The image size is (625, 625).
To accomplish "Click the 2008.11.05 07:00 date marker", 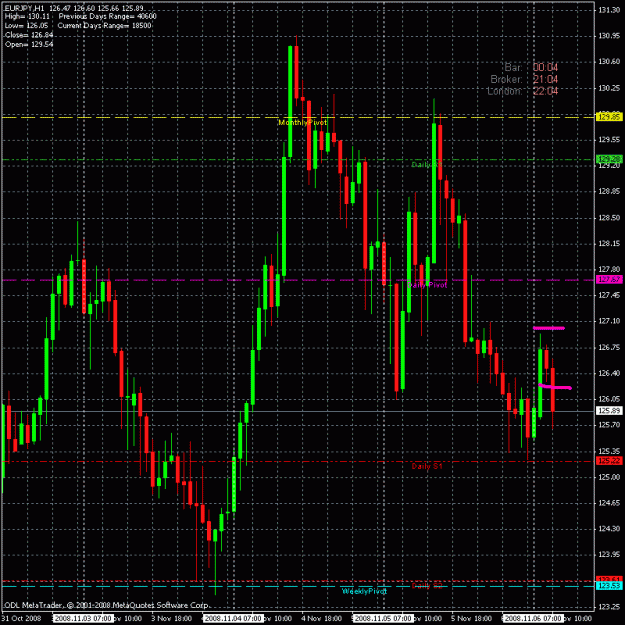I will (383, 619).
